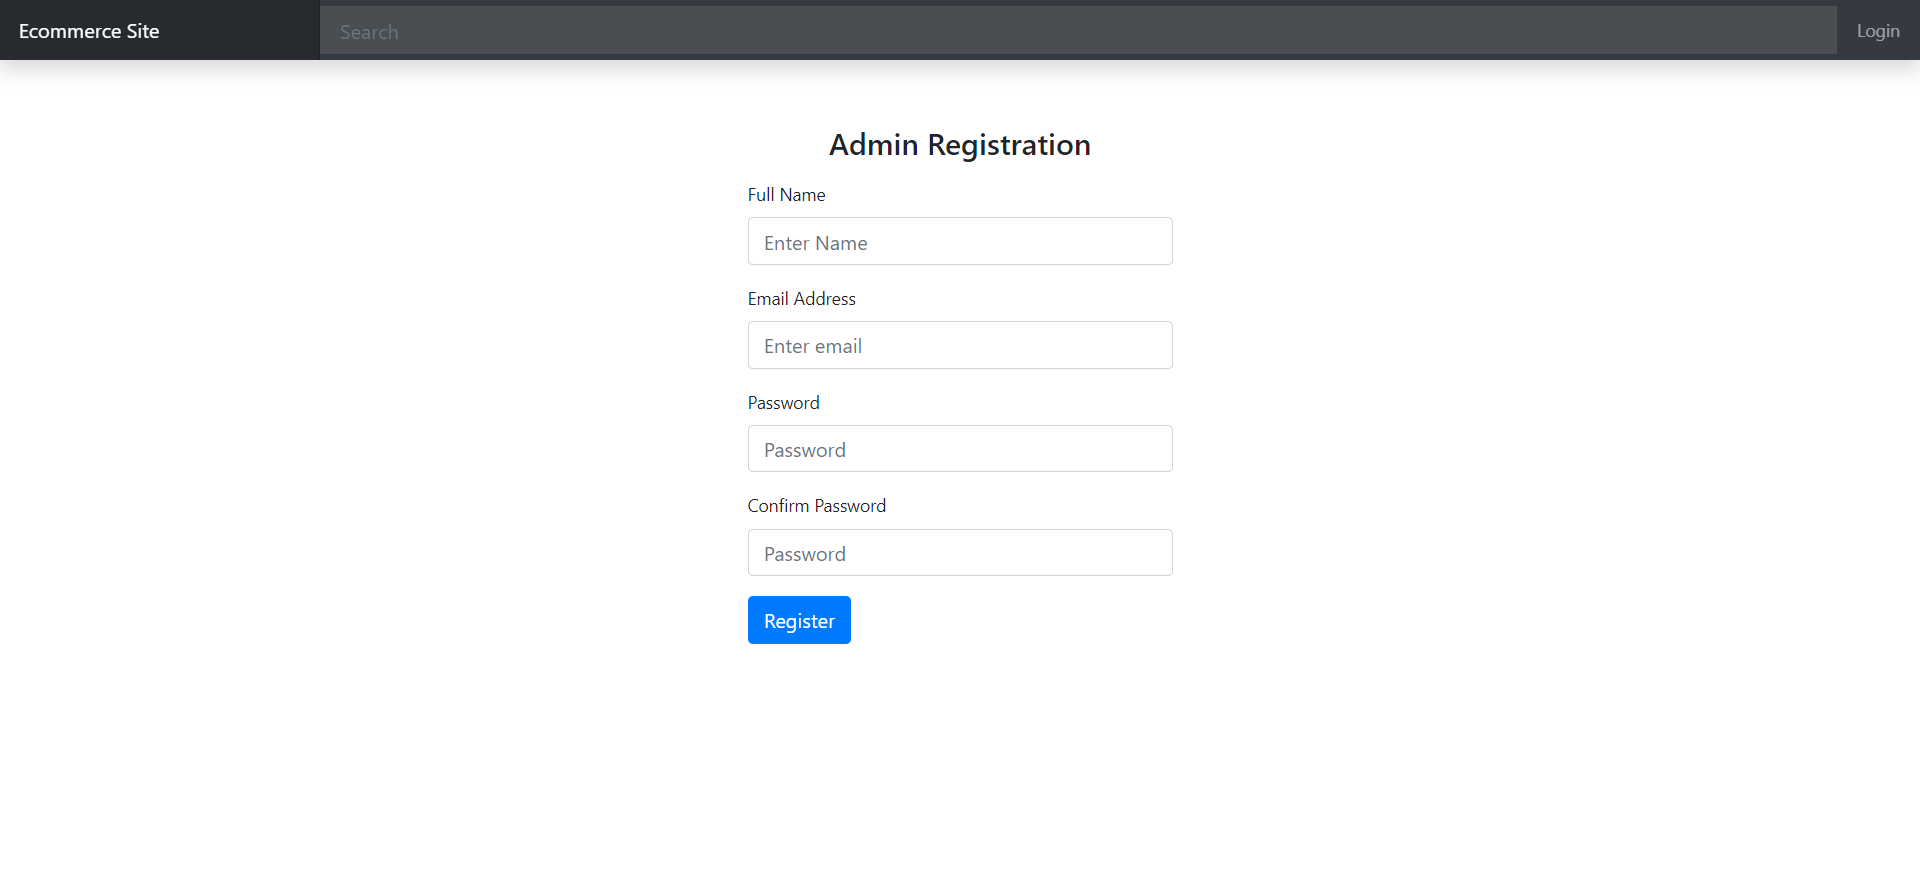Select the Password label above its field
This screenshot has height=891, width=1920.
(783, 402)
